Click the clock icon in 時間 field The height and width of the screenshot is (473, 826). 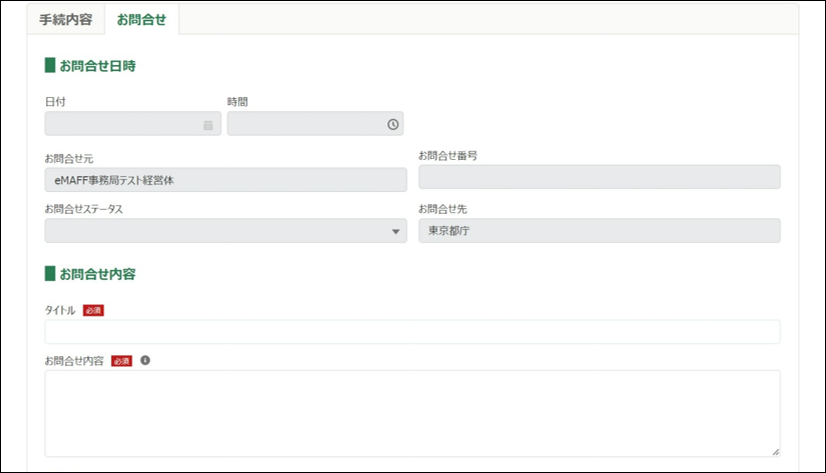pos(393,125)
